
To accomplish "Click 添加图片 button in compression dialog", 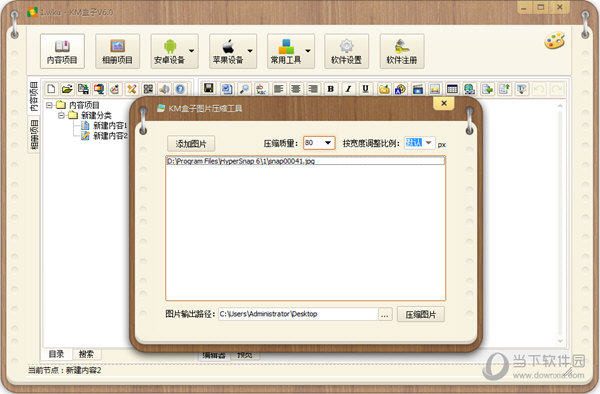I will [x=191, y=143].
